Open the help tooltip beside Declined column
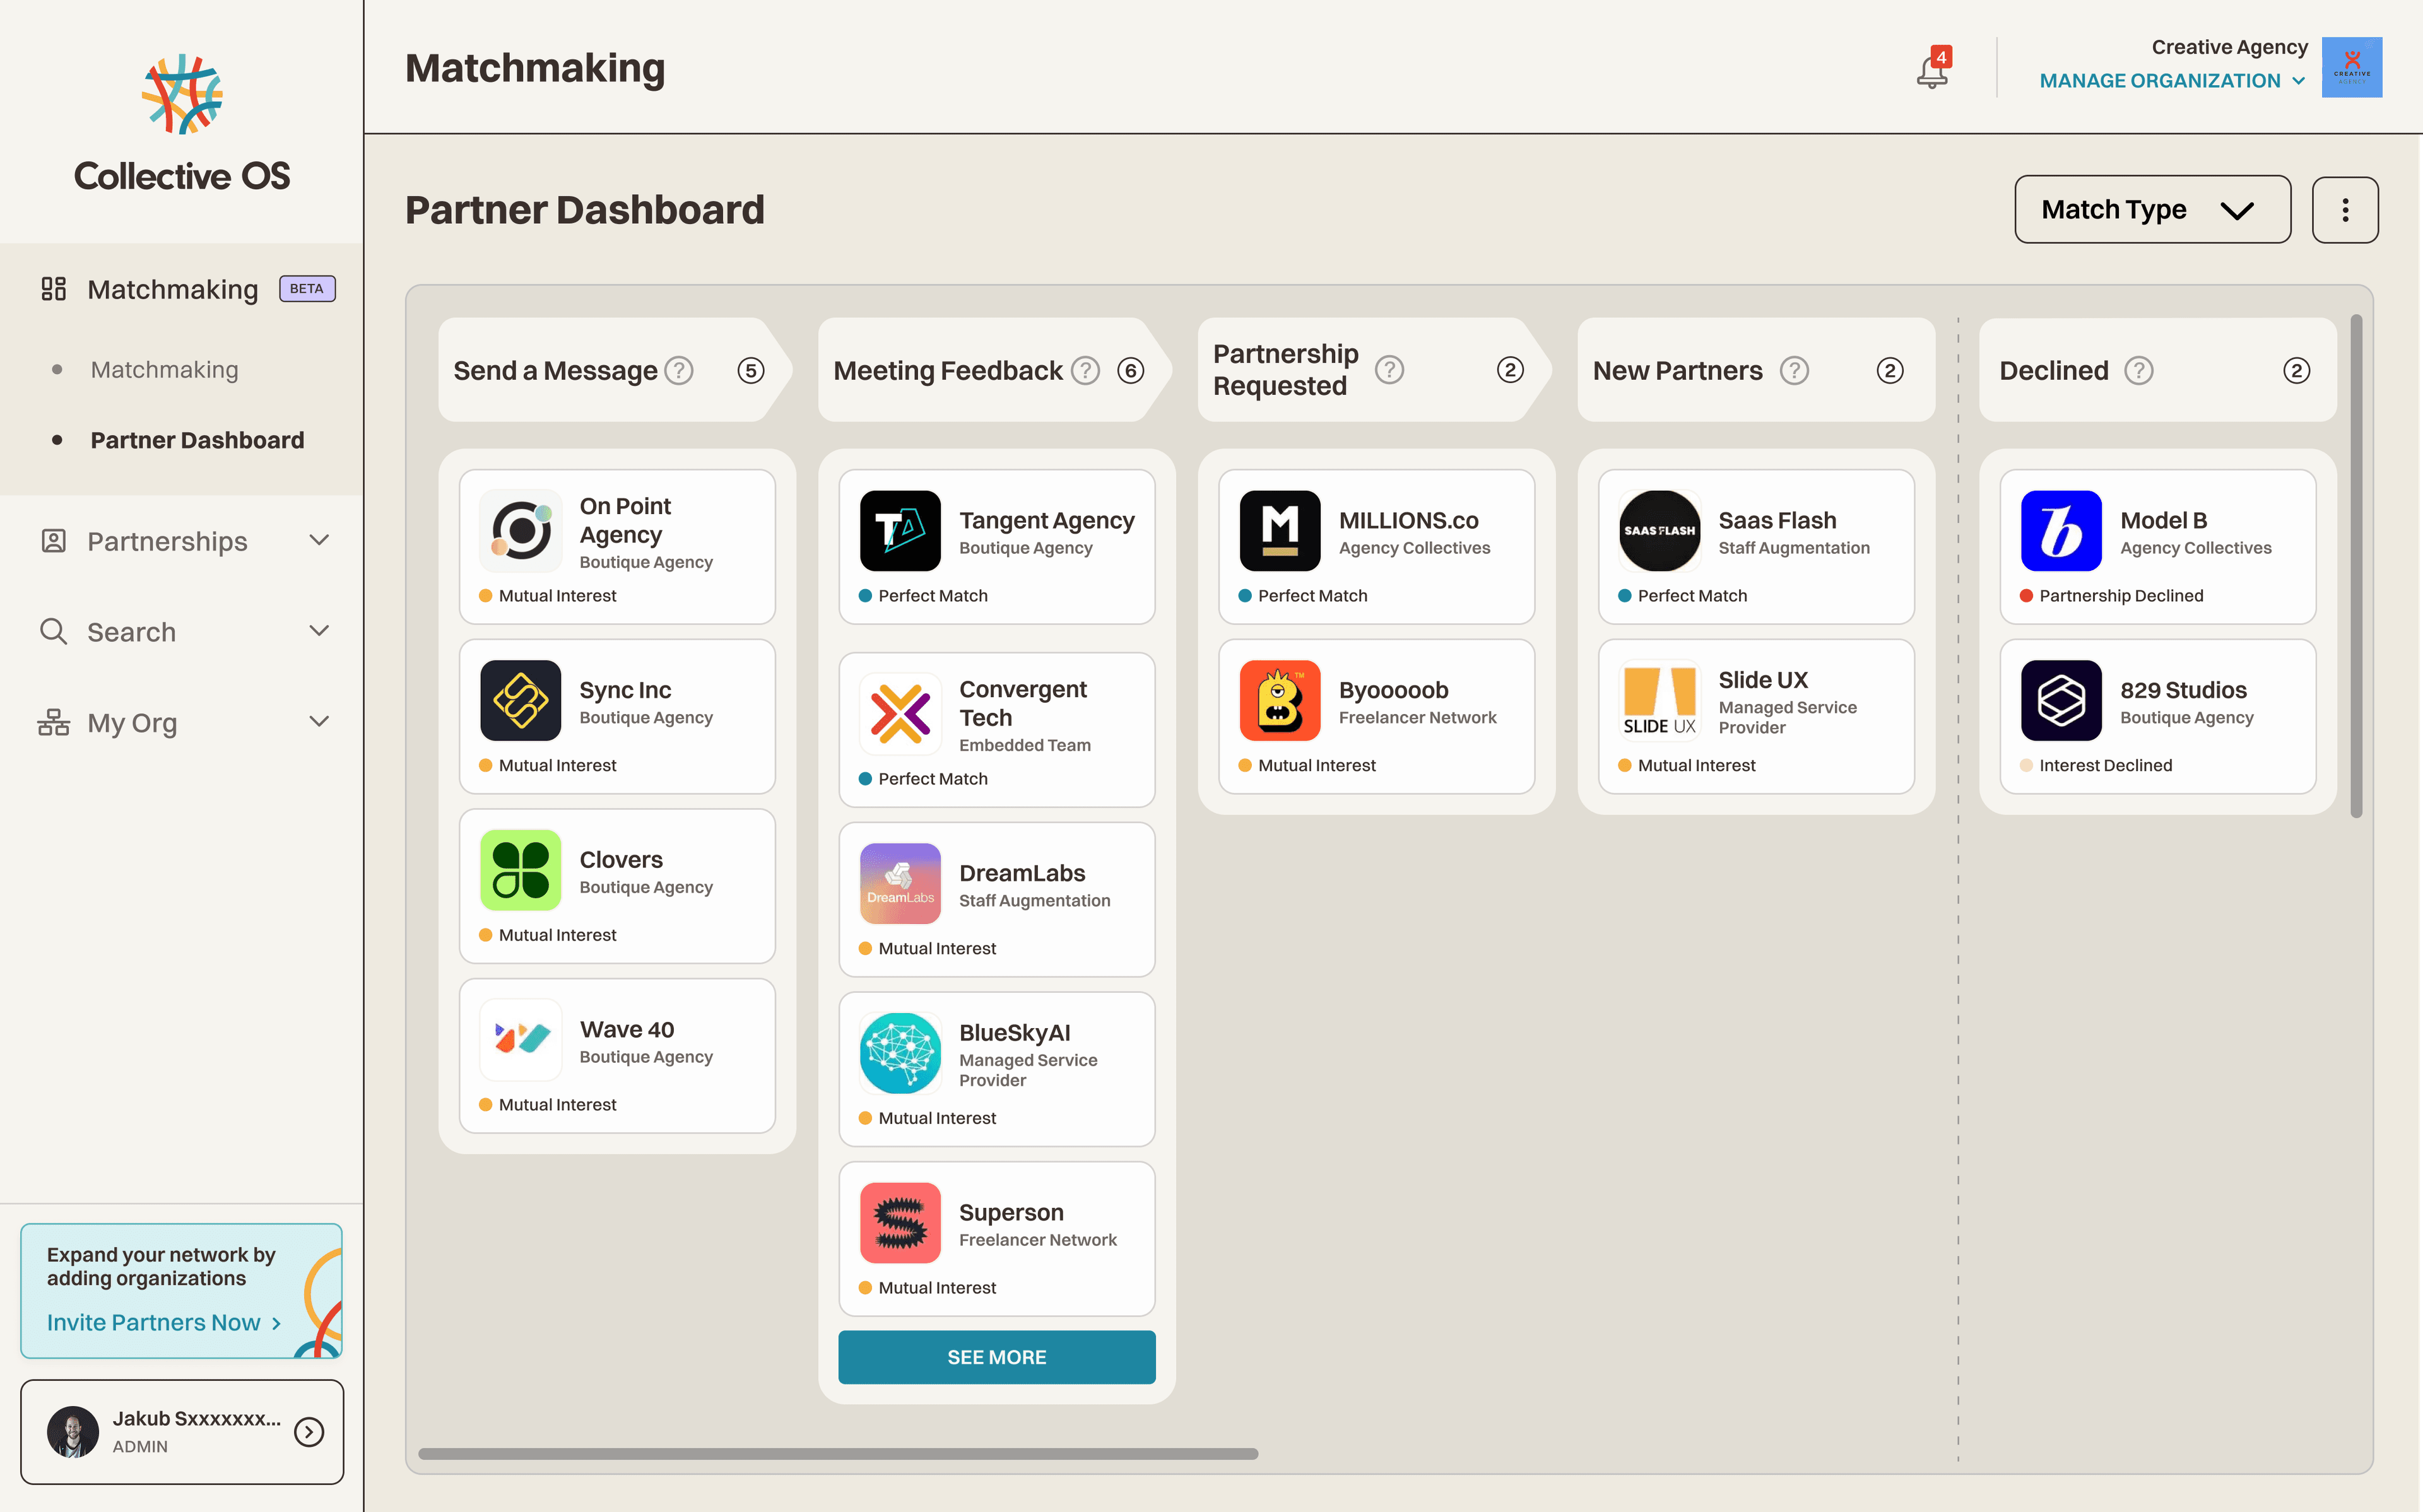The height and width of the screenshot is (1512, 2423). pos(2139,370)
